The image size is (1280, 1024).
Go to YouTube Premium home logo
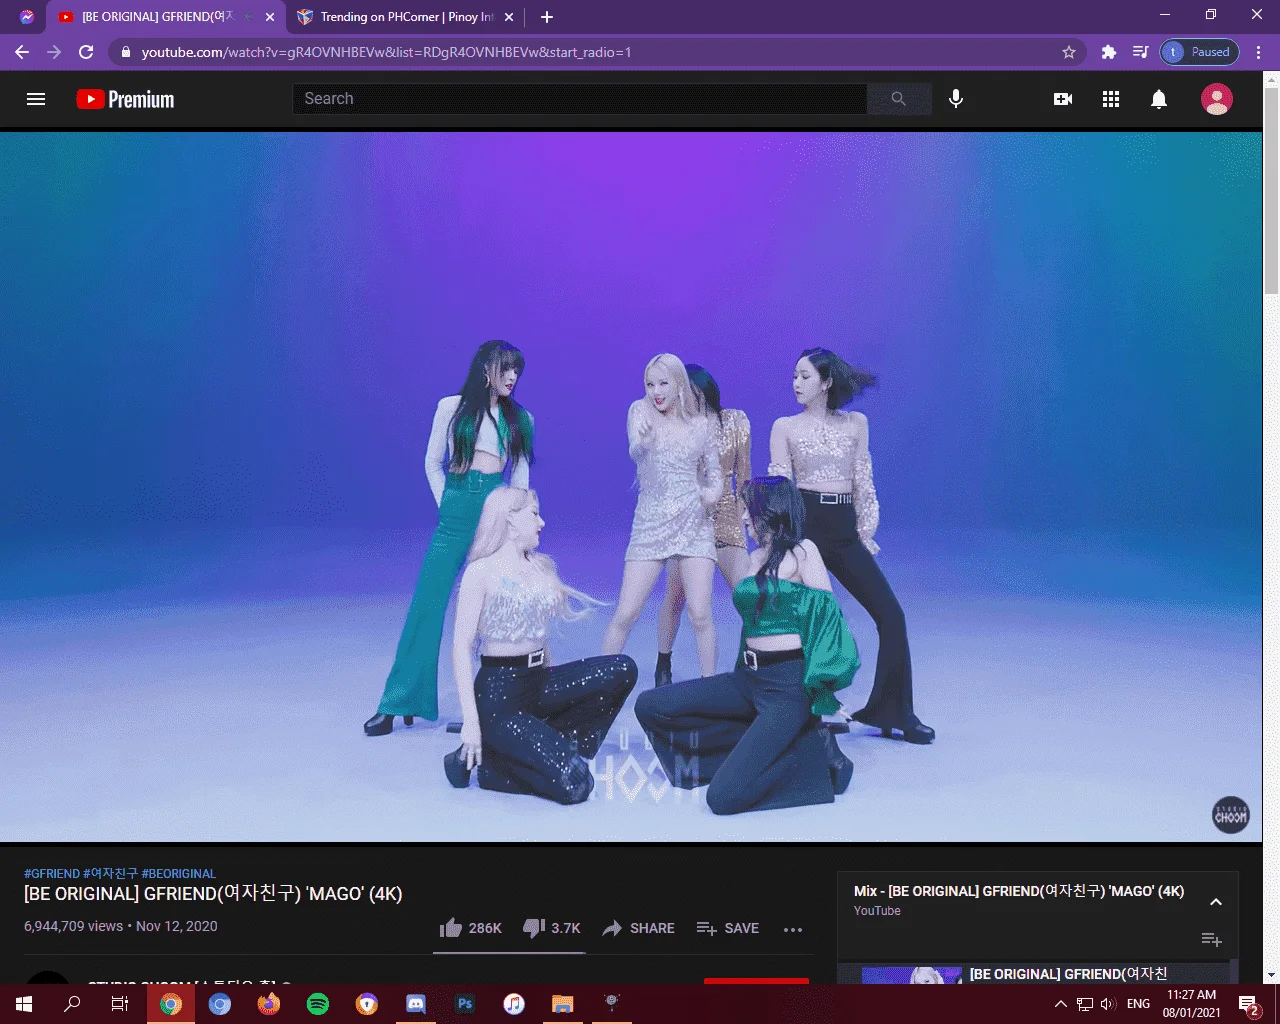pos(125,99)
